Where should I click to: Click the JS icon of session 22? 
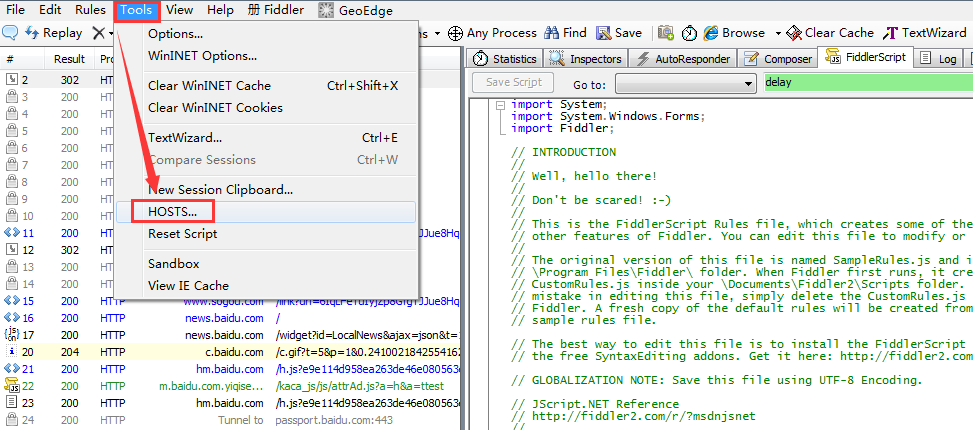[x=11, y=386]
